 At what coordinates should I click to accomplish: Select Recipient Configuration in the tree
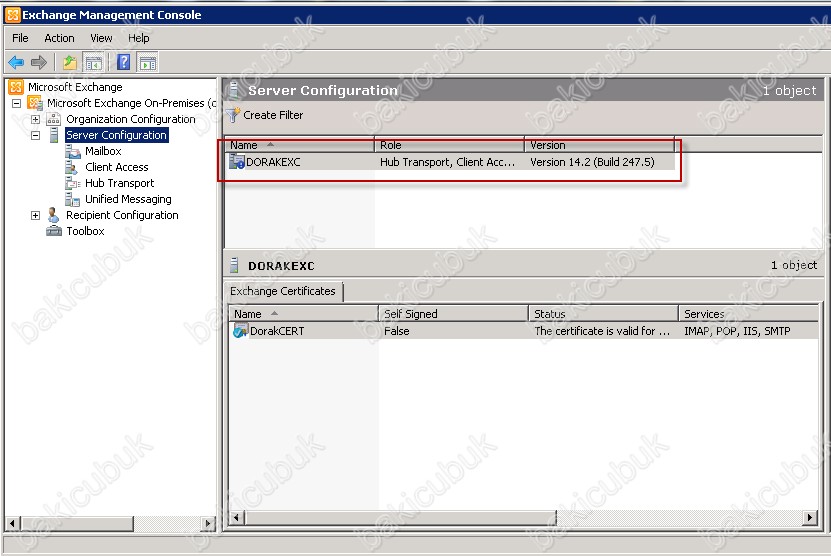122,215
